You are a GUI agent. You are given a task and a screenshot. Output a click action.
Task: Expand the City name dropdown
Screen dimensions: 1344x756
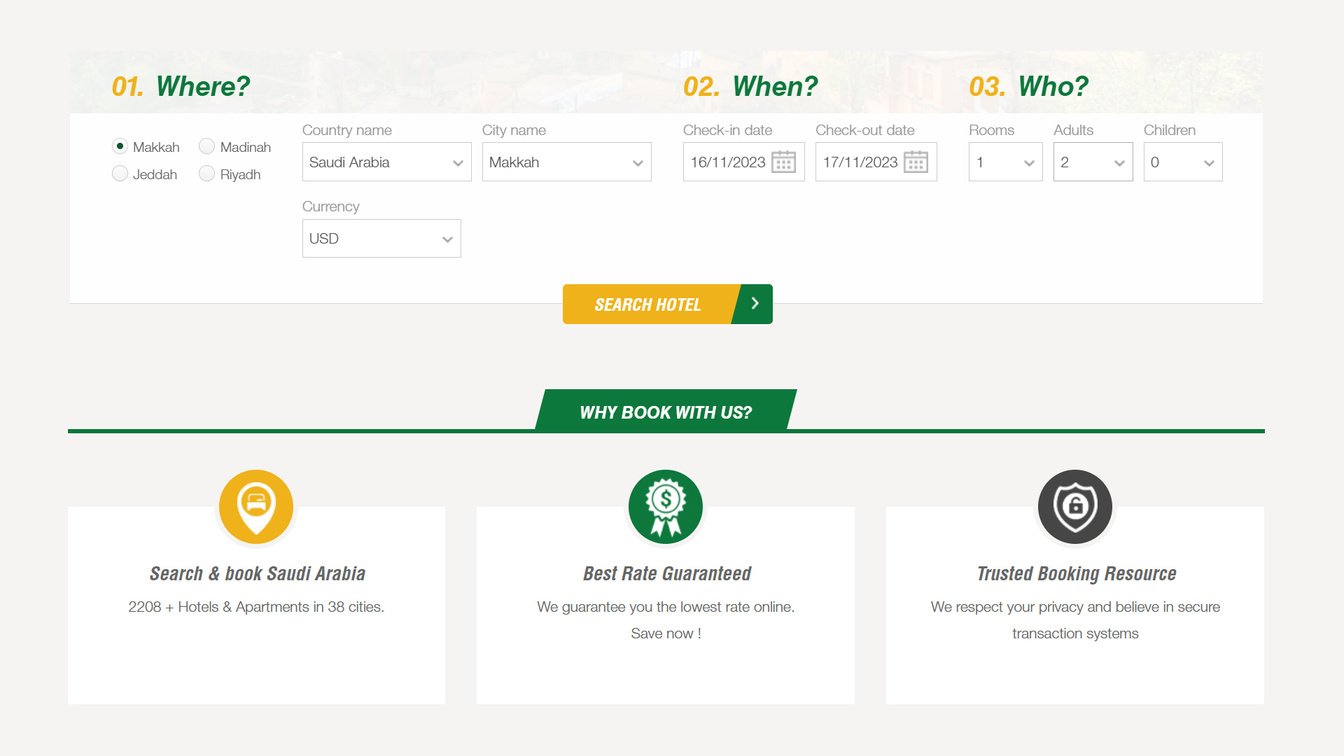click(566, 162)
